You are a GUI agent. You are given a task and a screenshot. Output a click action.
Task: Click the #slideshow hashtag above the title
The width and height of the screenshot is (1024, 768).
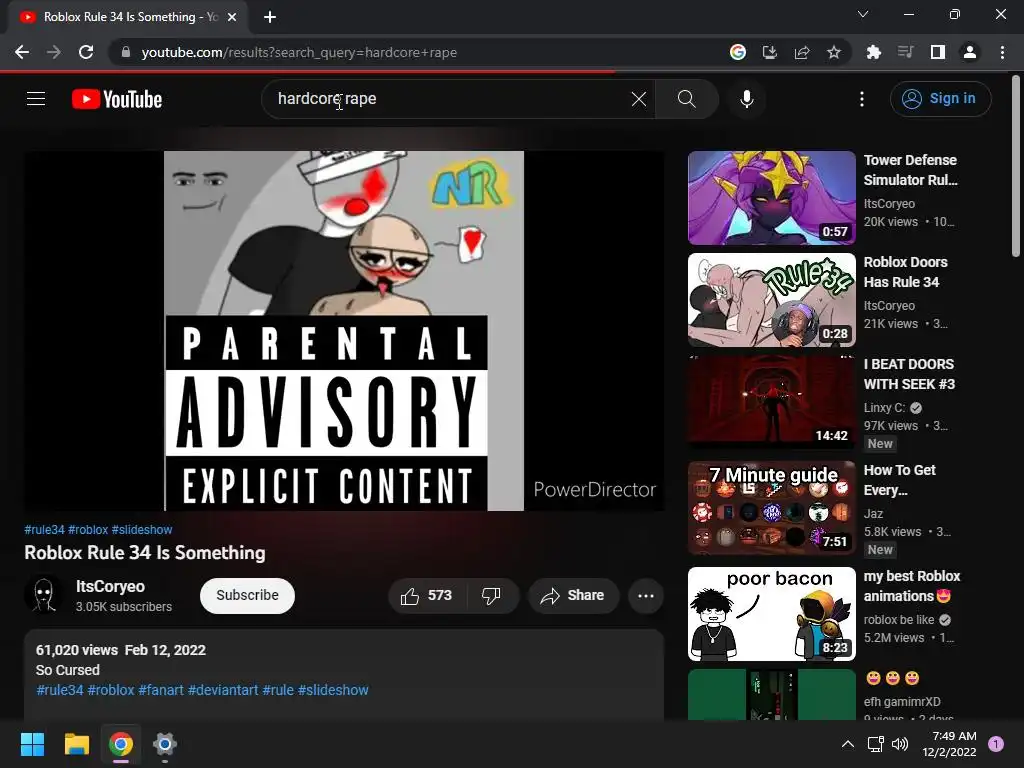click(142, 530)
